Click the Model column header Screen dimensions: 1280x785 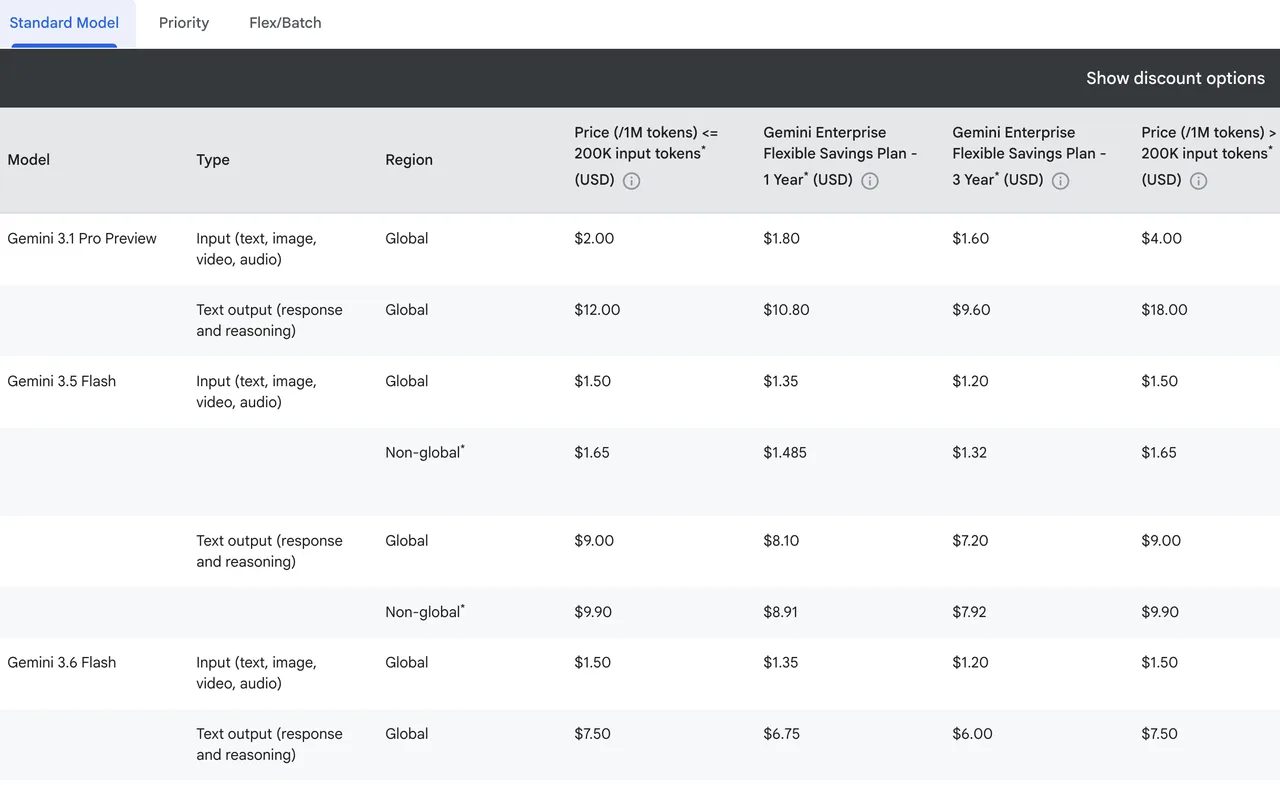point(29,160)
